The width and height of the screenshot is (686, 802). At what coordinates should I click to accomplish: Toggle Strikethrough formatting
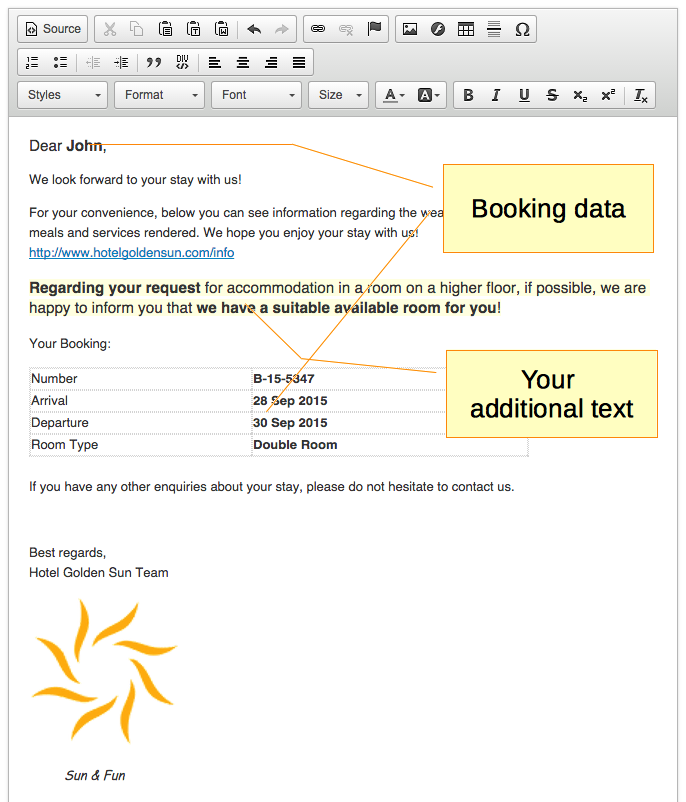[552, 95]
